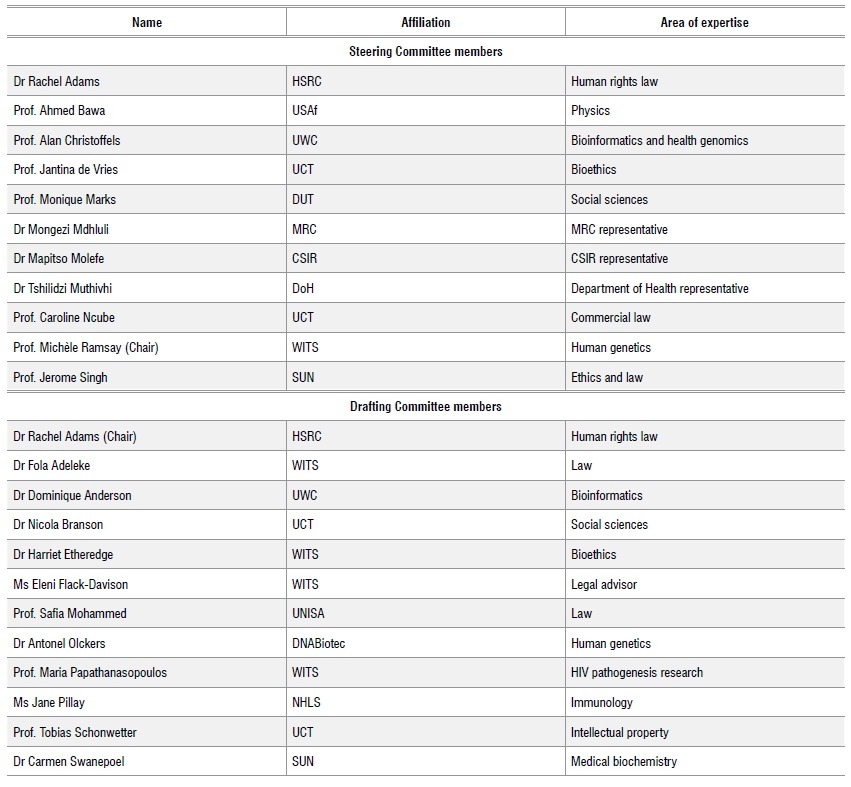Select the DUT affiliation cell

coord(303,200)
